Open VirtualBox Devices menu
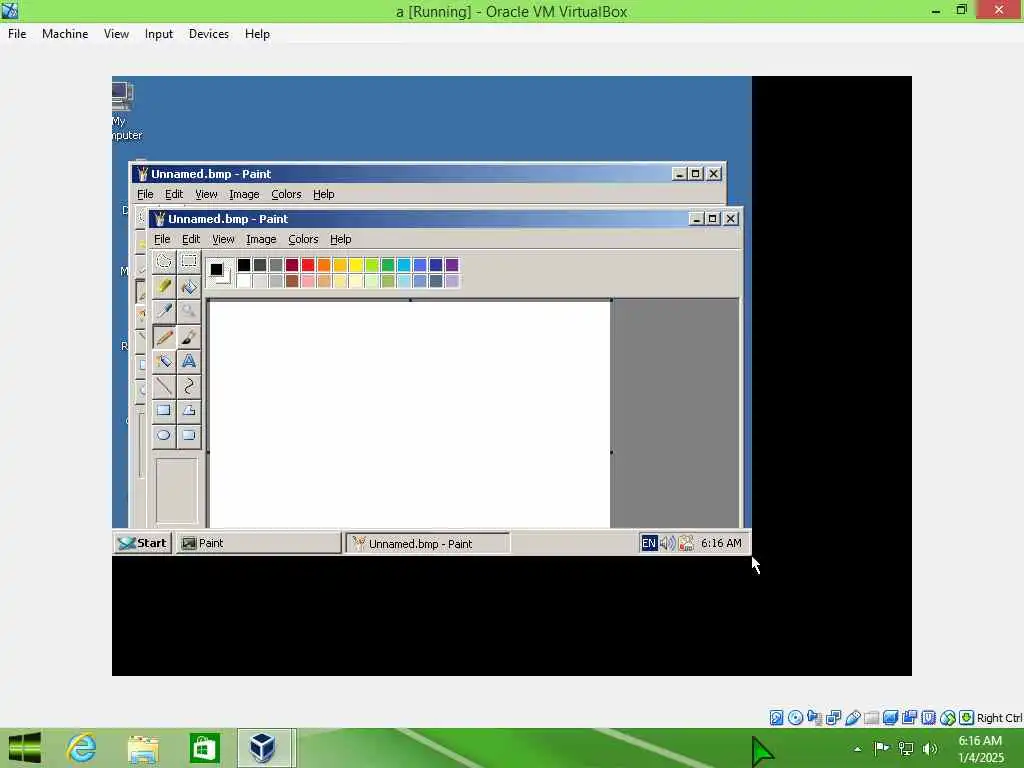The width and height of the screenshot is (1024, 768). [x=209, y=34]
